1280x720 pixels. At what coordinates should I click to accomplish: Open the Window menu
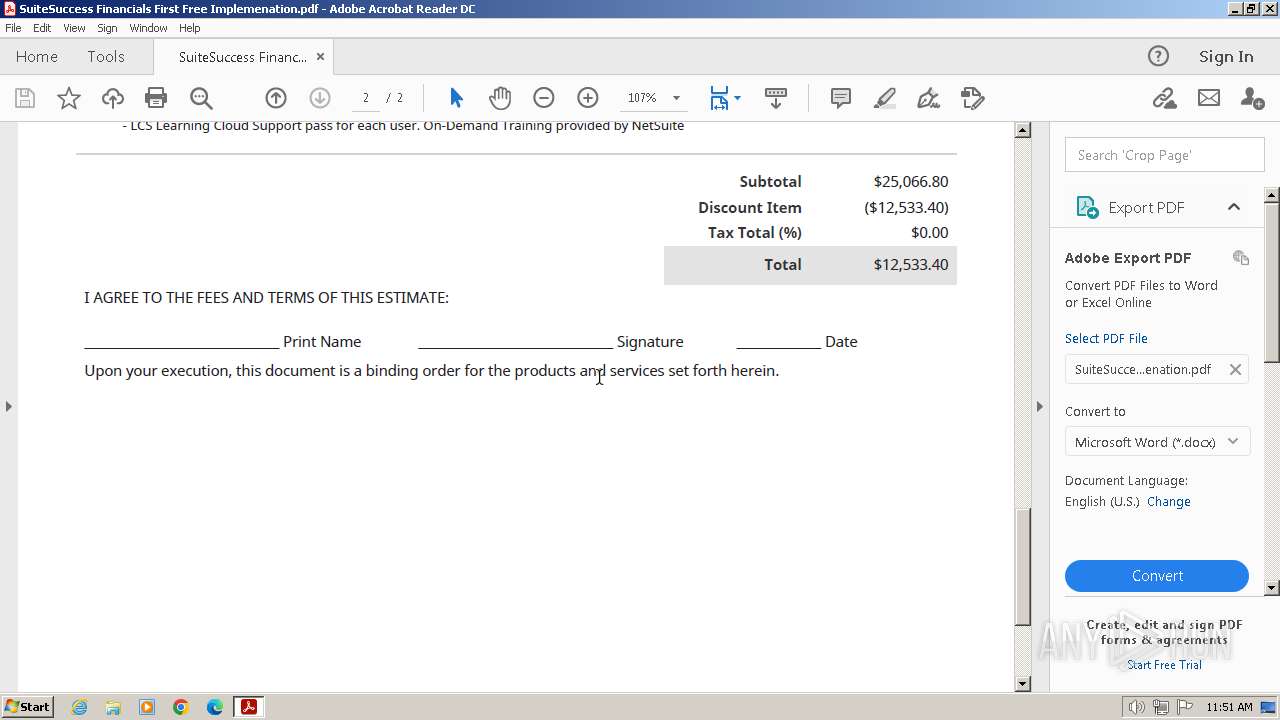pyautogui.click(x=148, y=28)
